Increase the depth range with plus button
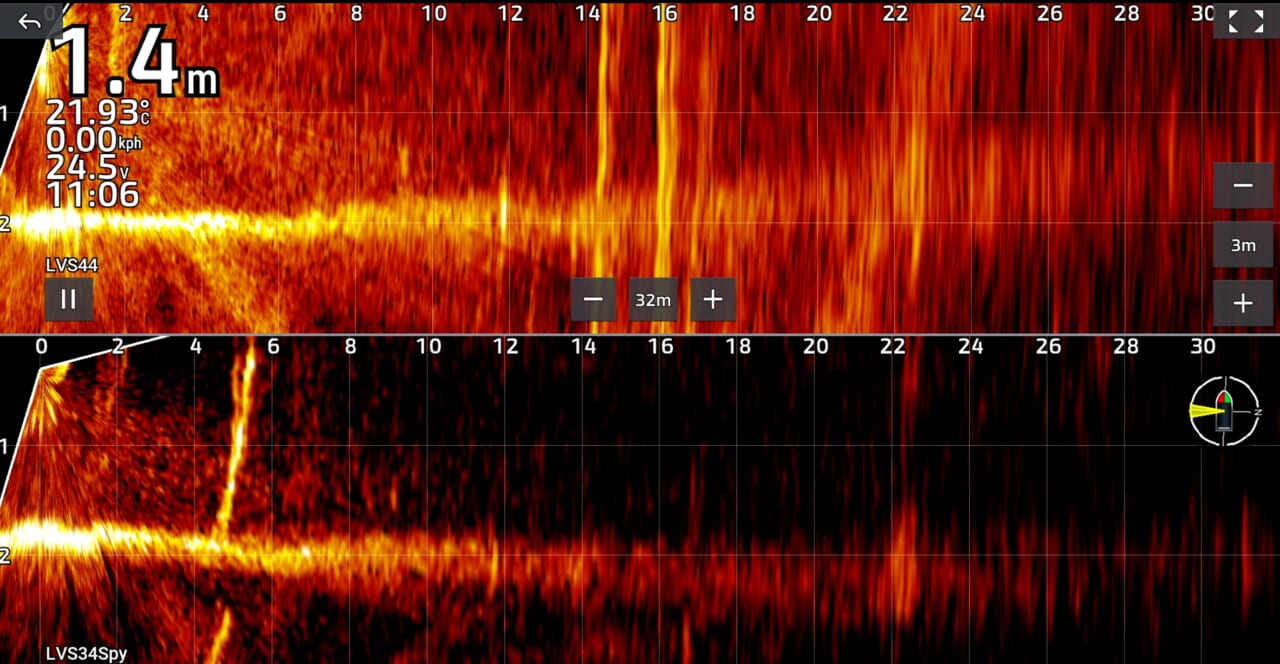This screenshot has height=664, width=1280. click(1242, 303)
